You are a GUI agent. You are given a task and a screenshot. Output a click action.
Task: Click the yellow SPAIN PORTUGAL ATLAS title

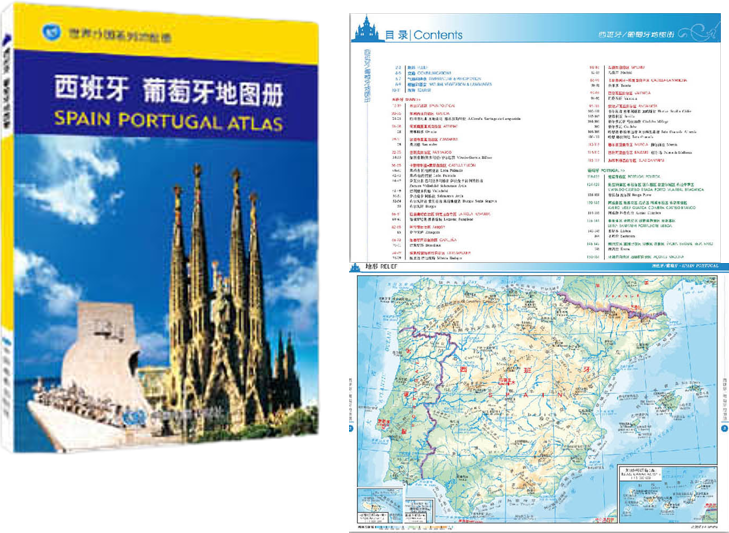(168, 121)
